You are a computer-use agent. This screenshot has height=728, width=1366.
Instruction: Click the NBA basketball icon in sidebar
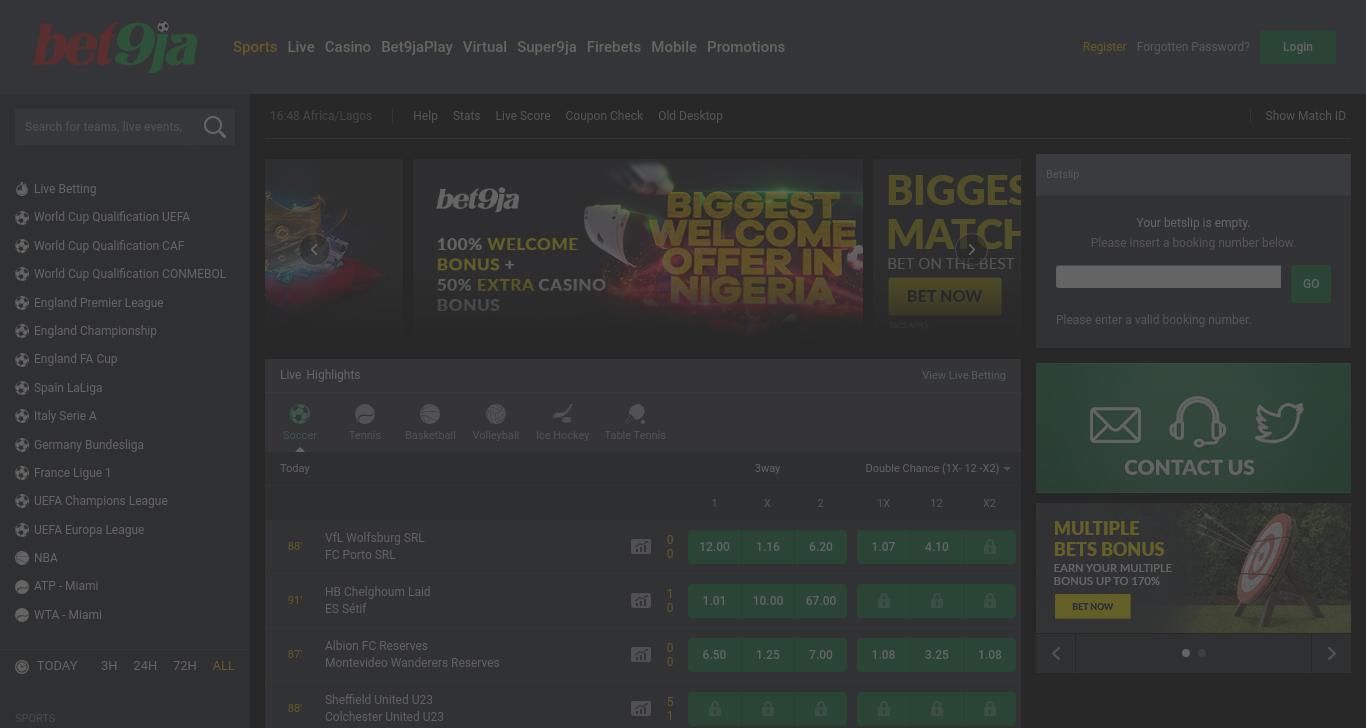point(22,558)
